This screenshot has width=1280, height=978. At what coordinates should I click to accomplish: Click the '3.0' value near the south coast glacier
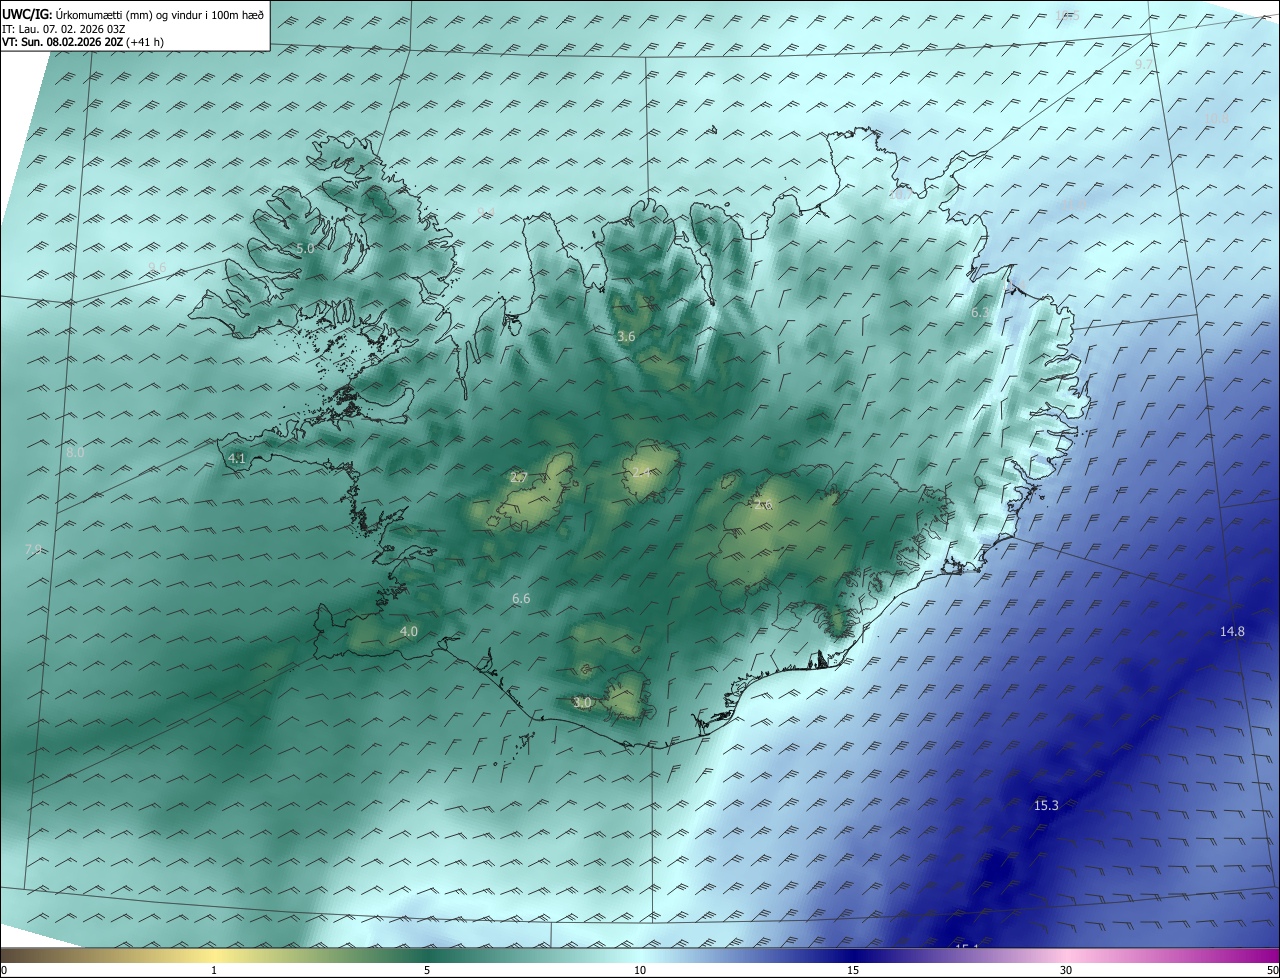pos(583,703)
